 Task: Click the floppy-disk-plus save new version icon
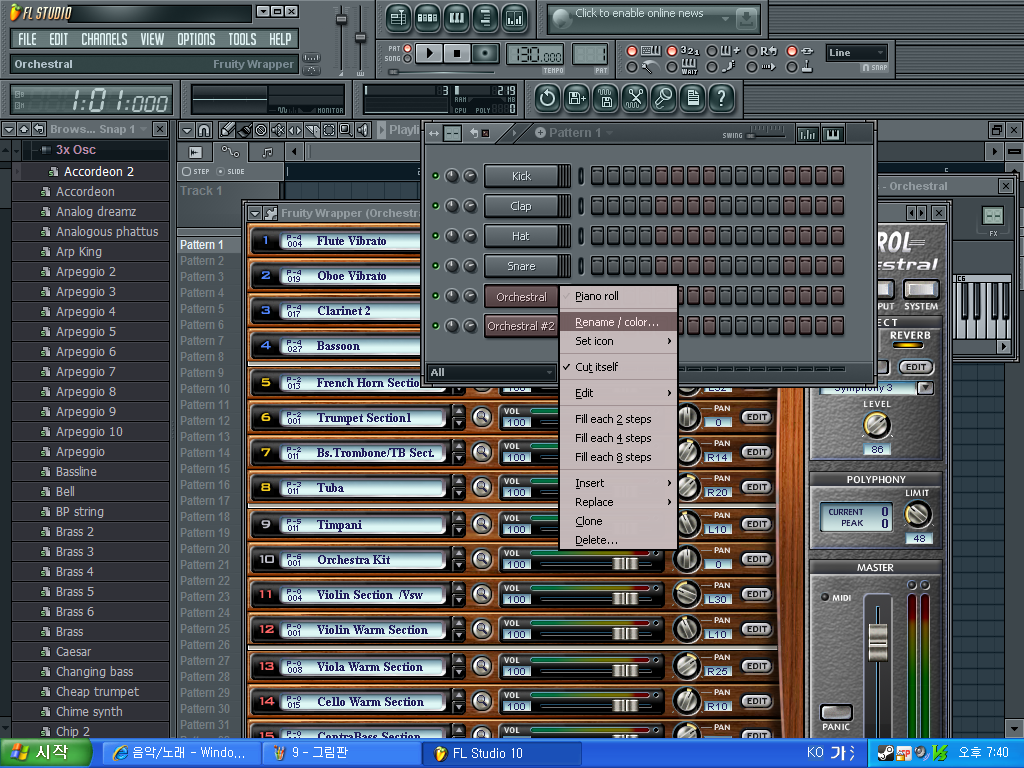[x=576, y=99]
